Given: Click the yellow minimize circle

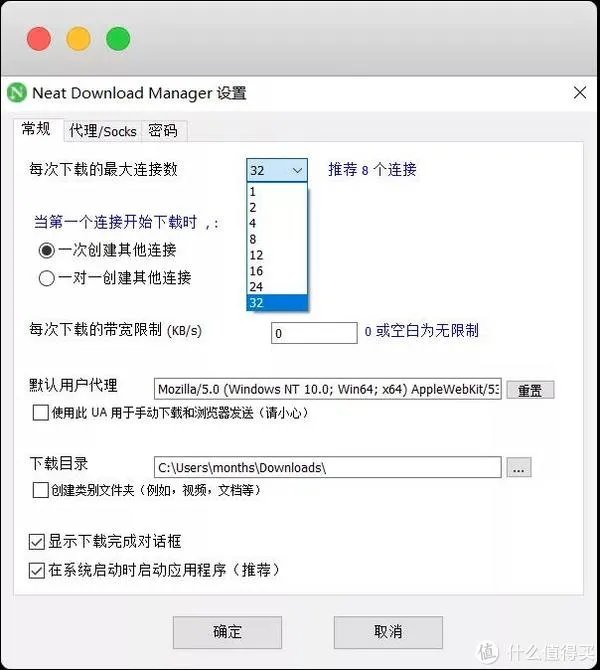Looking at the screenshot, I should (x=79, y=39).
